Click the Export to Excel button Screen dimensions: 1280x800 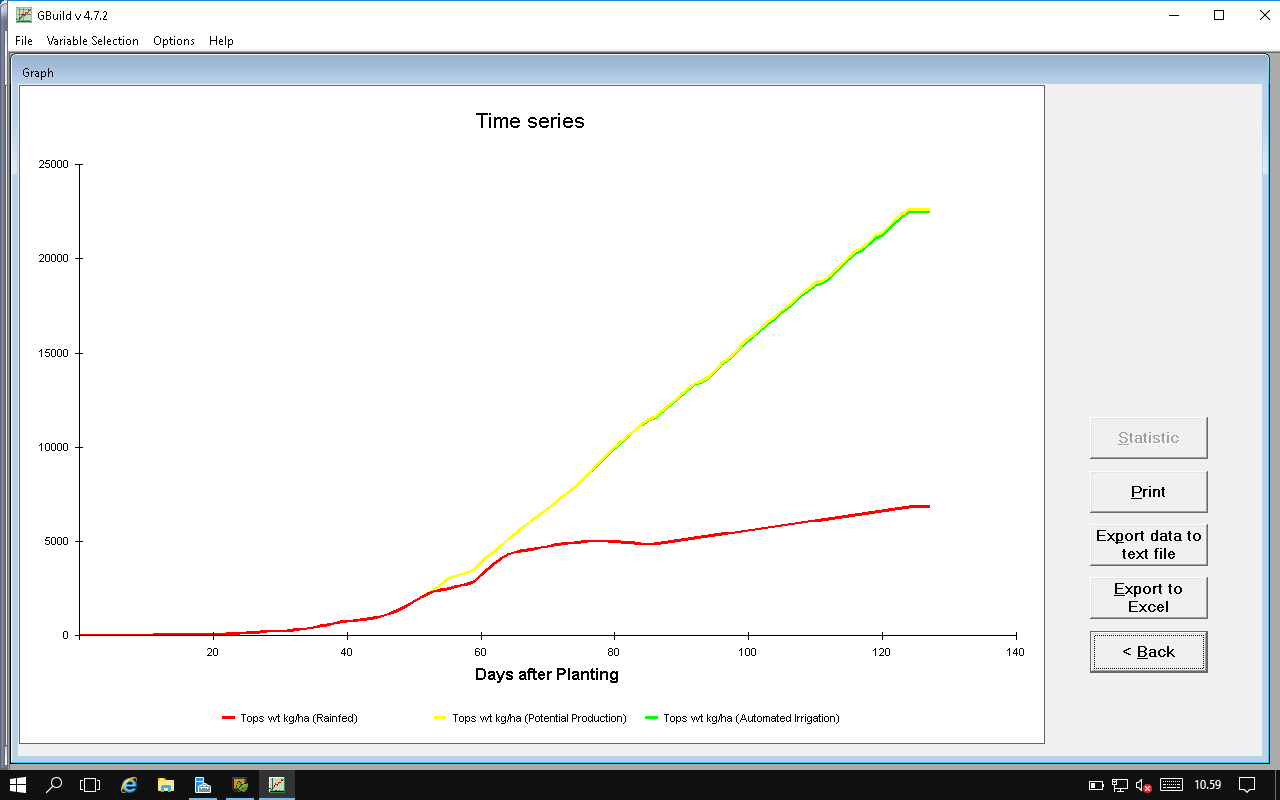(1148, 598)
